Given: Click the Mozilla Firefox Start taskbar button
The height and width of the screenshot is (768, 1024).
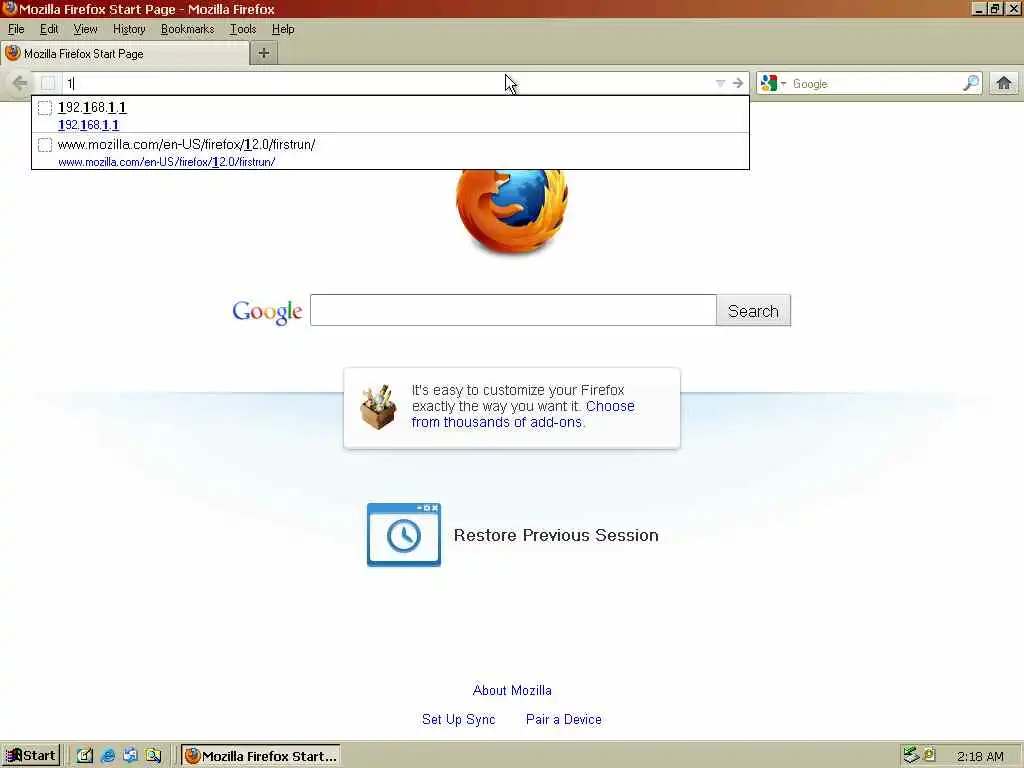Looking at the screenshot, I should 261,756.
